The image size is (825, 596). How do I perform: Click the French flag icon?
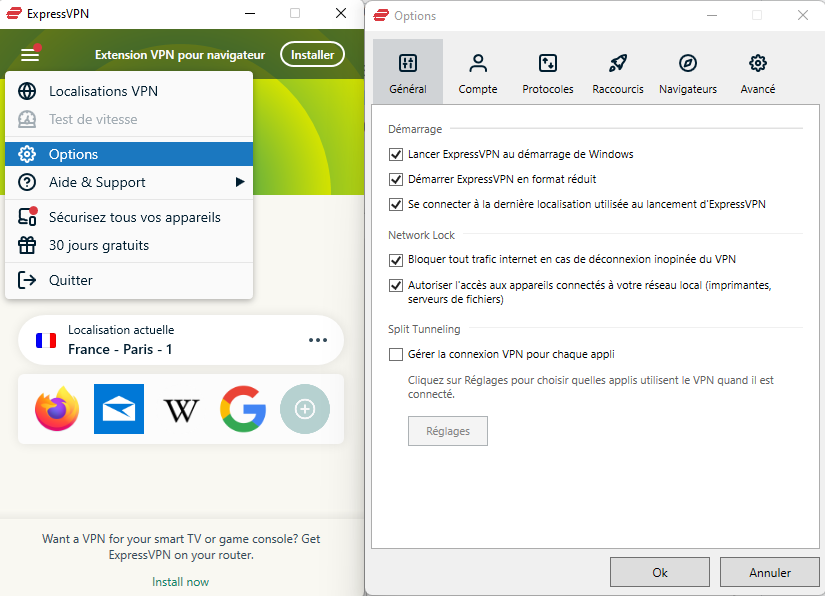46,340
